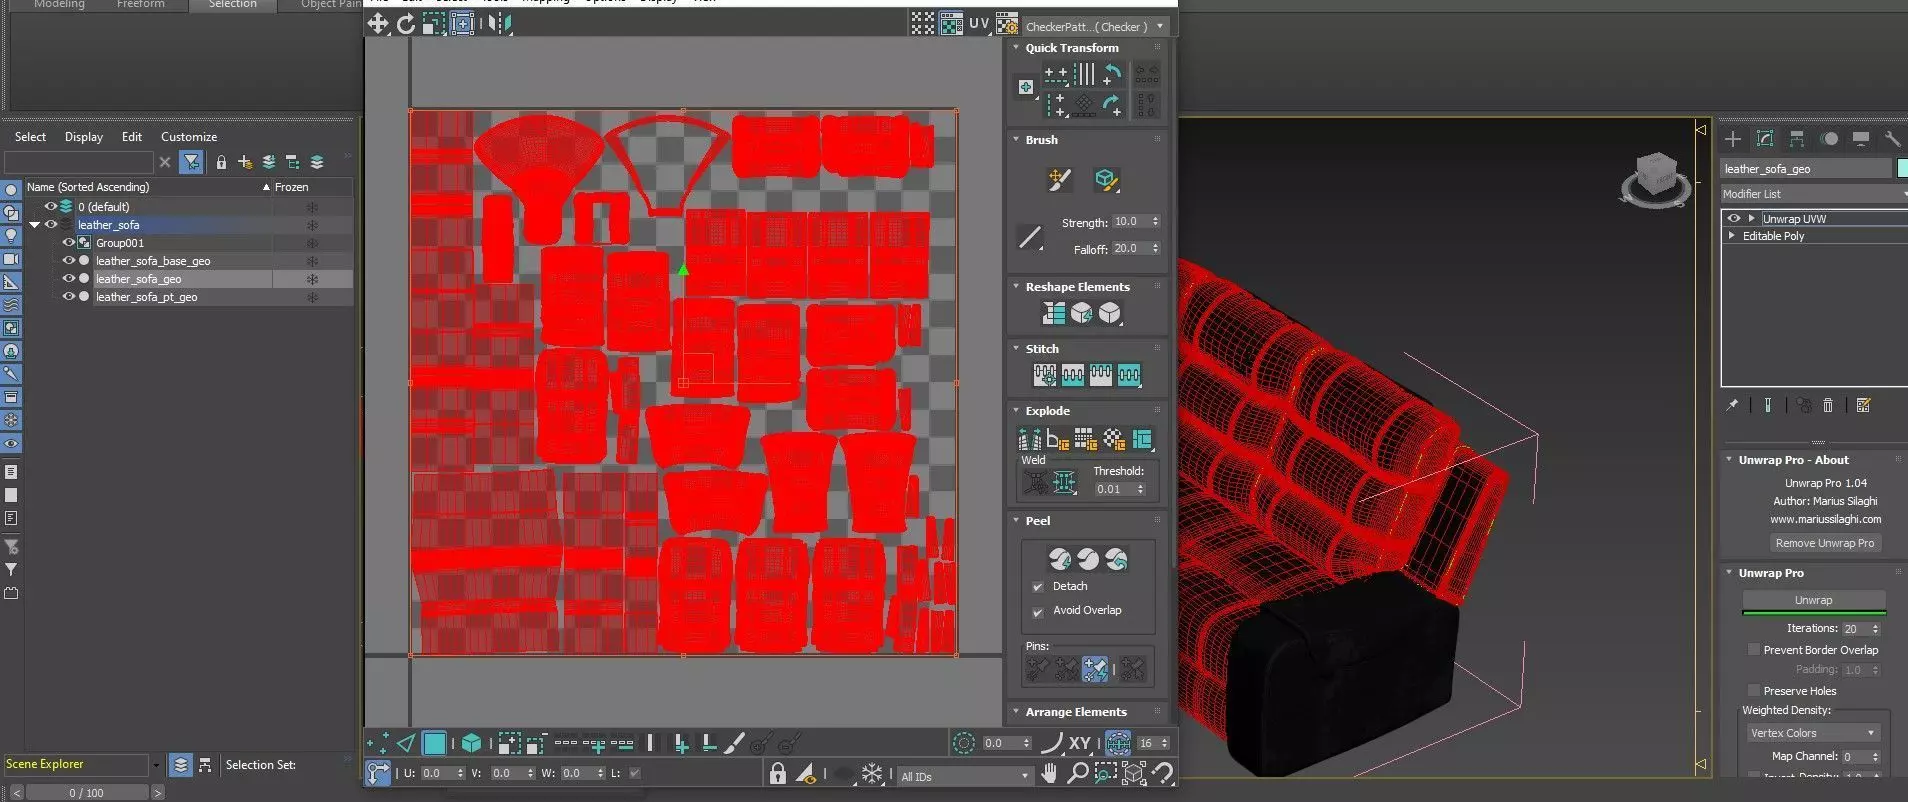Click the Quick Peel icon in Peel panel

[x=1060, y=559]
